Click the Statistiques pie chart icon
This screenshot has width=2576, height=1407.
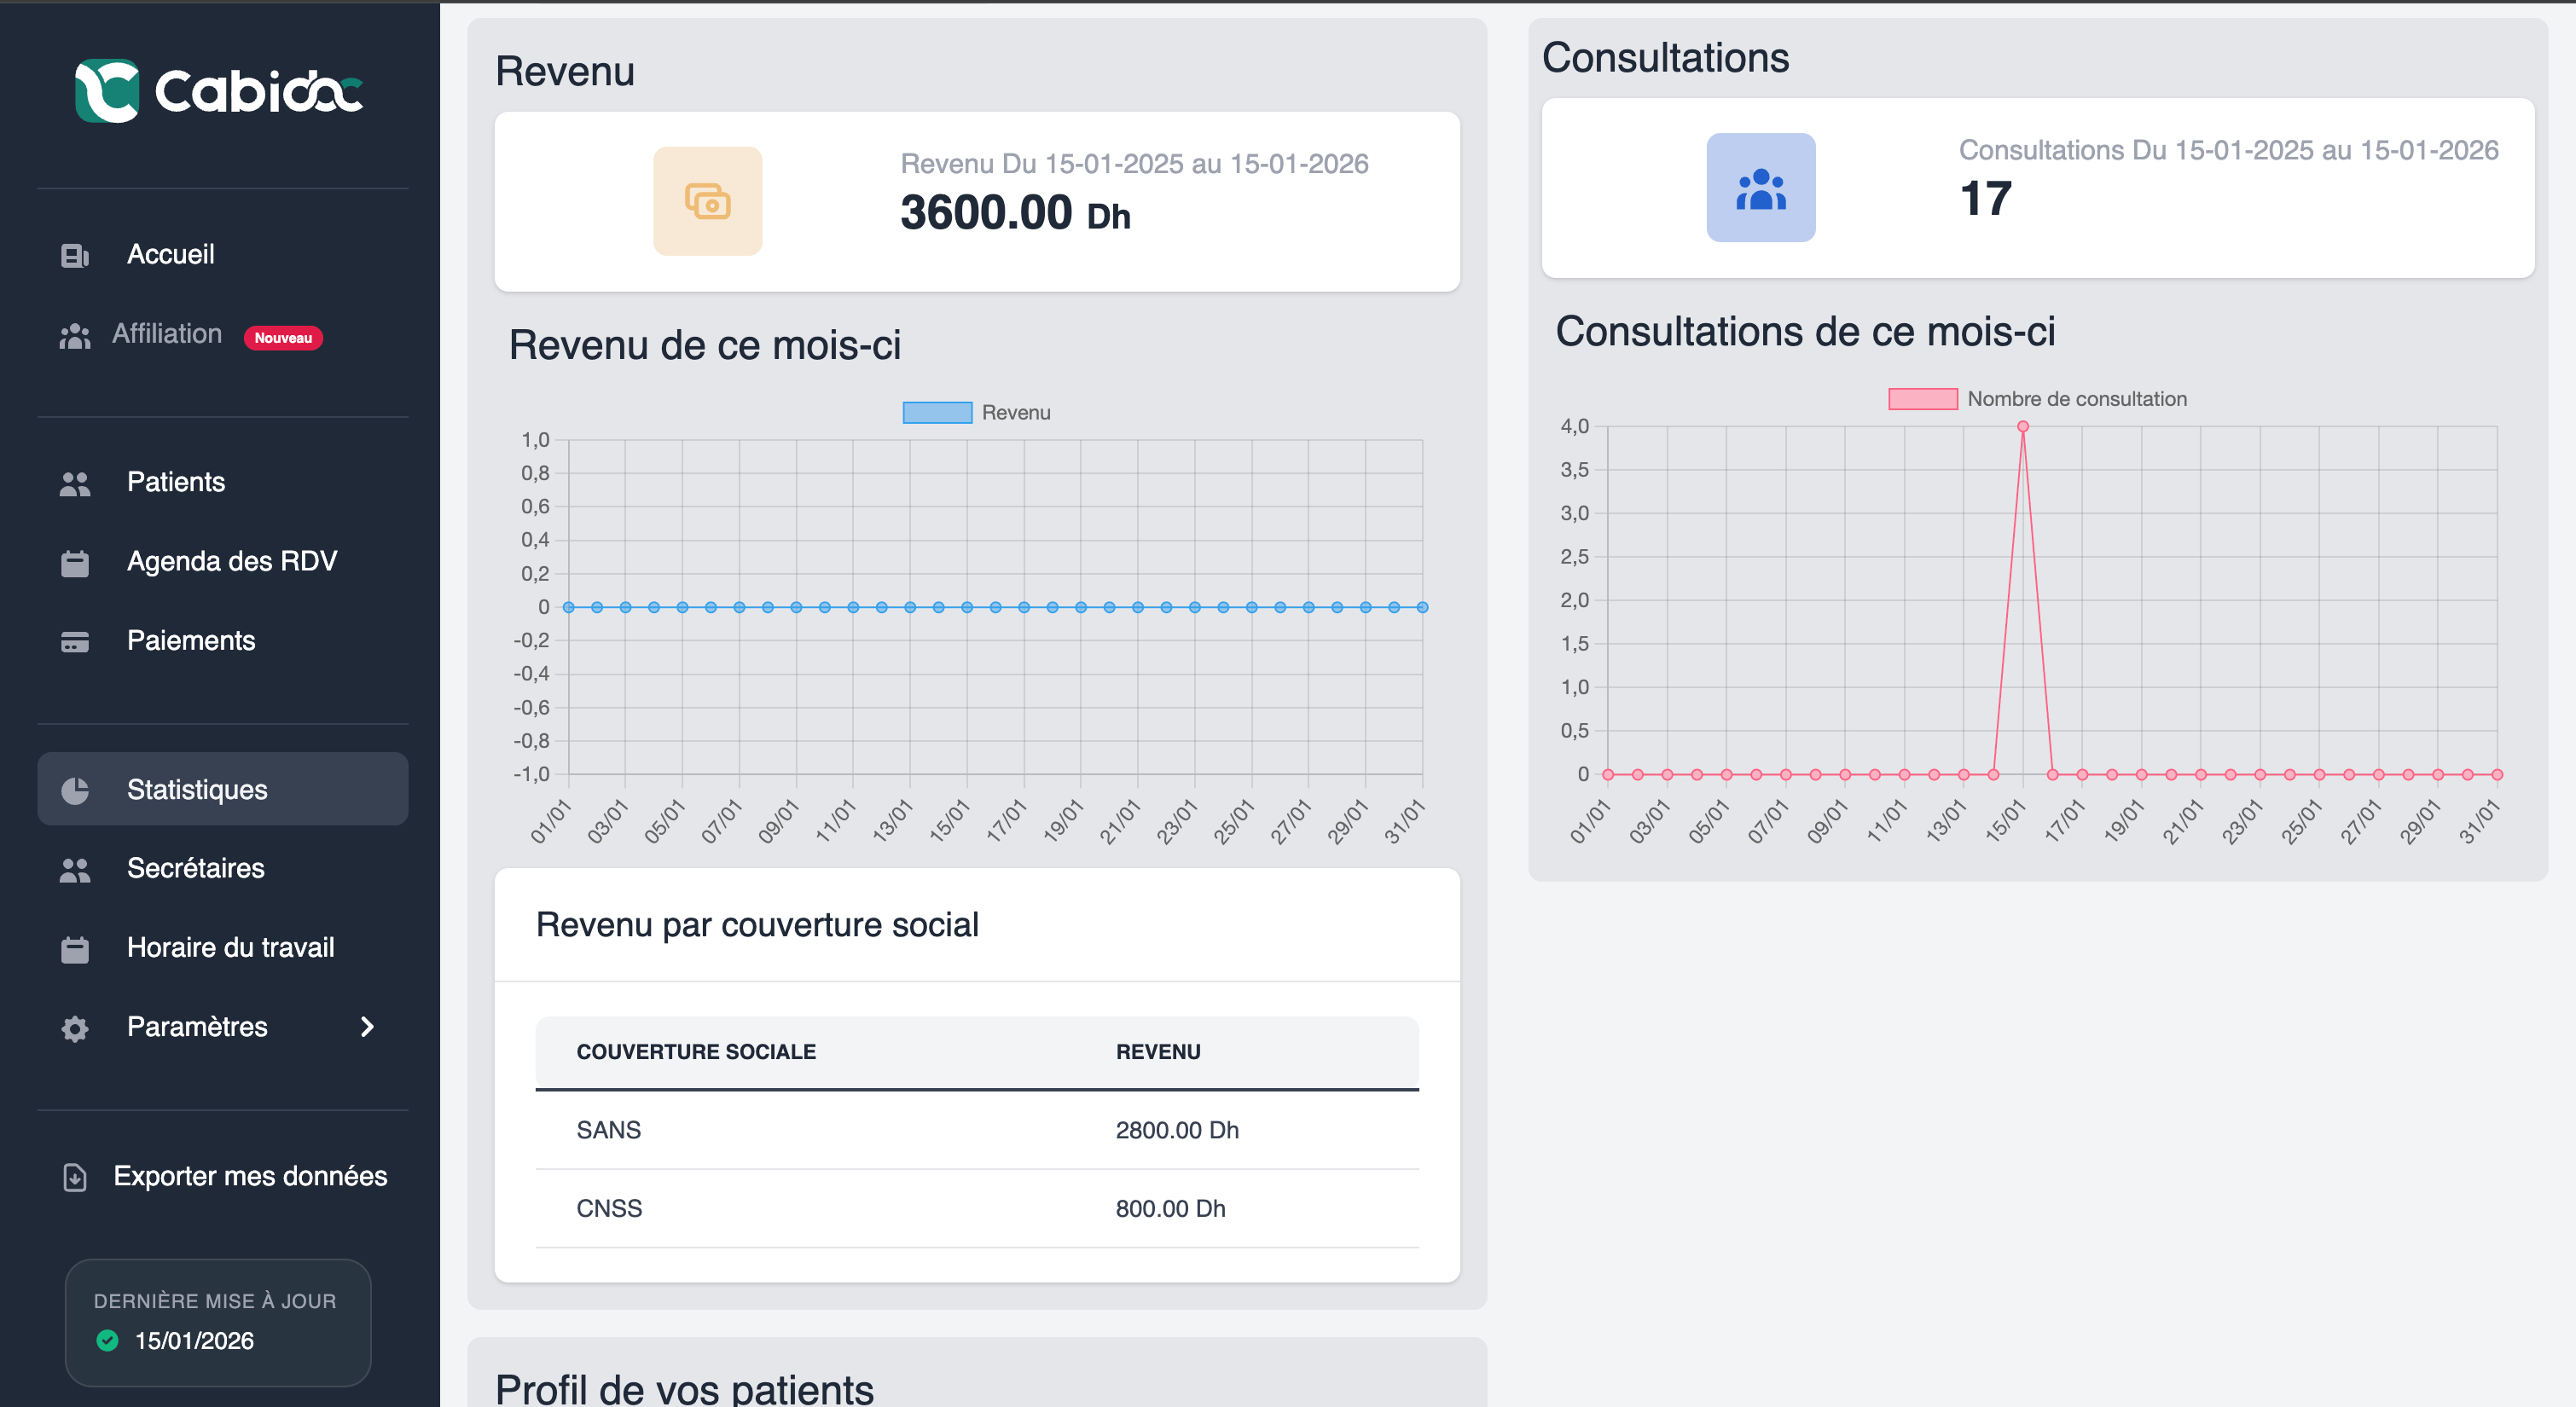pyautogui.click(x=74, y=789)
